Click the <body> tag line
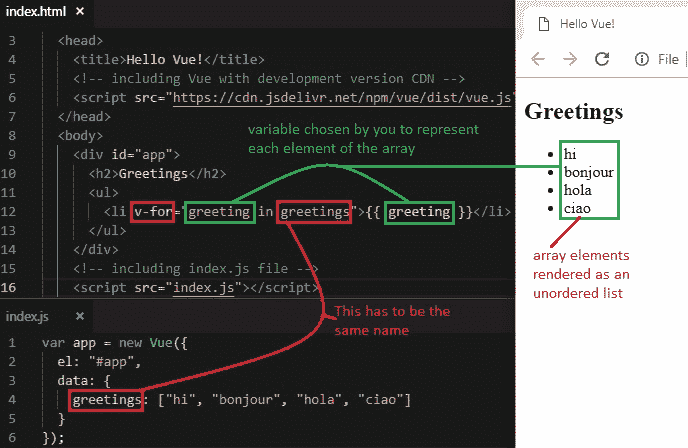 pyautogui.click(x=80, y=136)
